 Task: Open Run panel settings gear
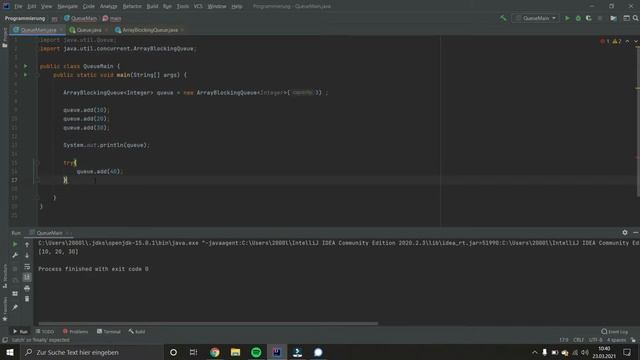624,233
